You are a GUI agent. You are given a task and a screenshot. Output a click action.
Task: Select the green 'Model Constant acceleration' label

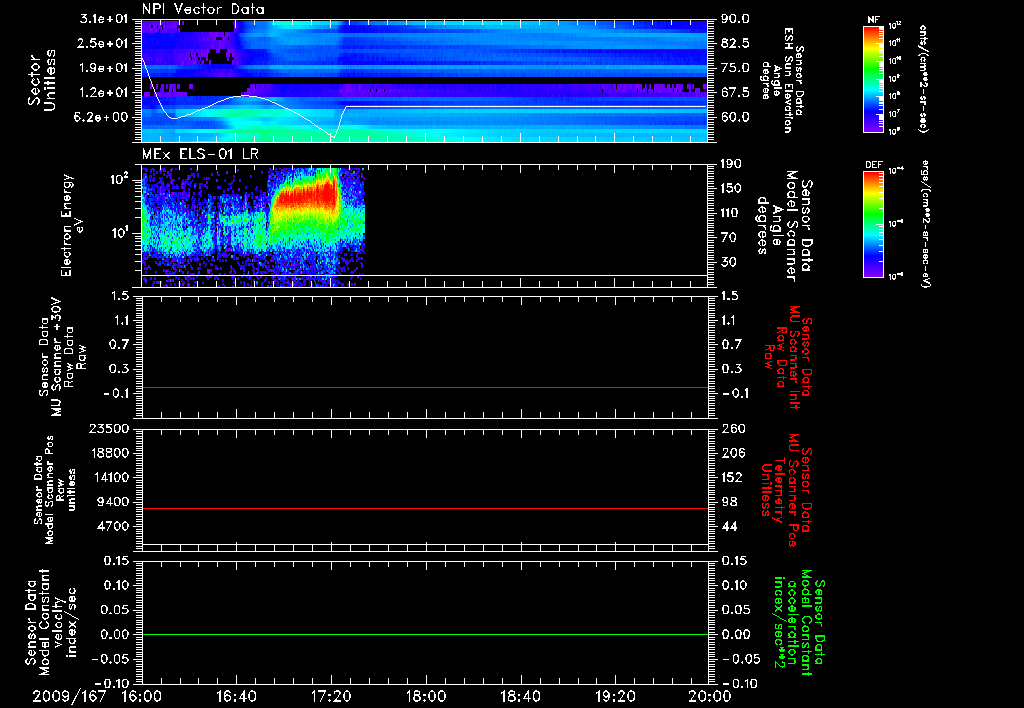(799, 623)
